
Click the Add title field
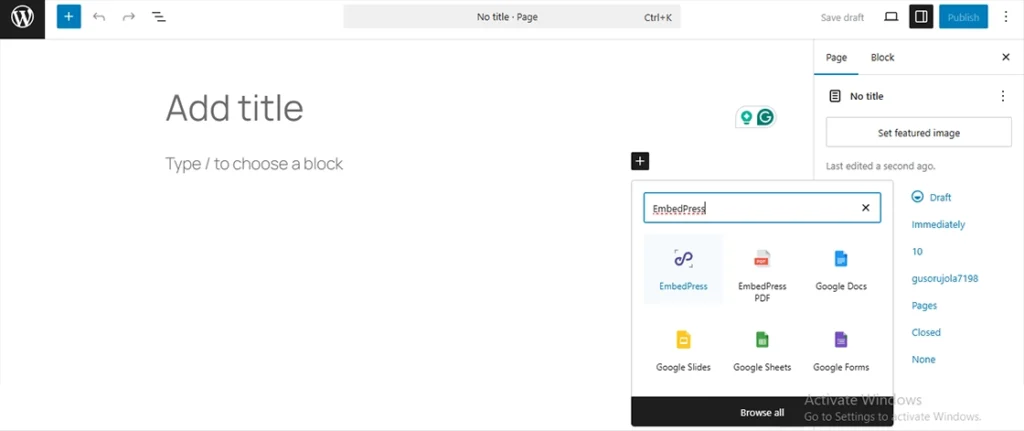click(x=234, y=108)
